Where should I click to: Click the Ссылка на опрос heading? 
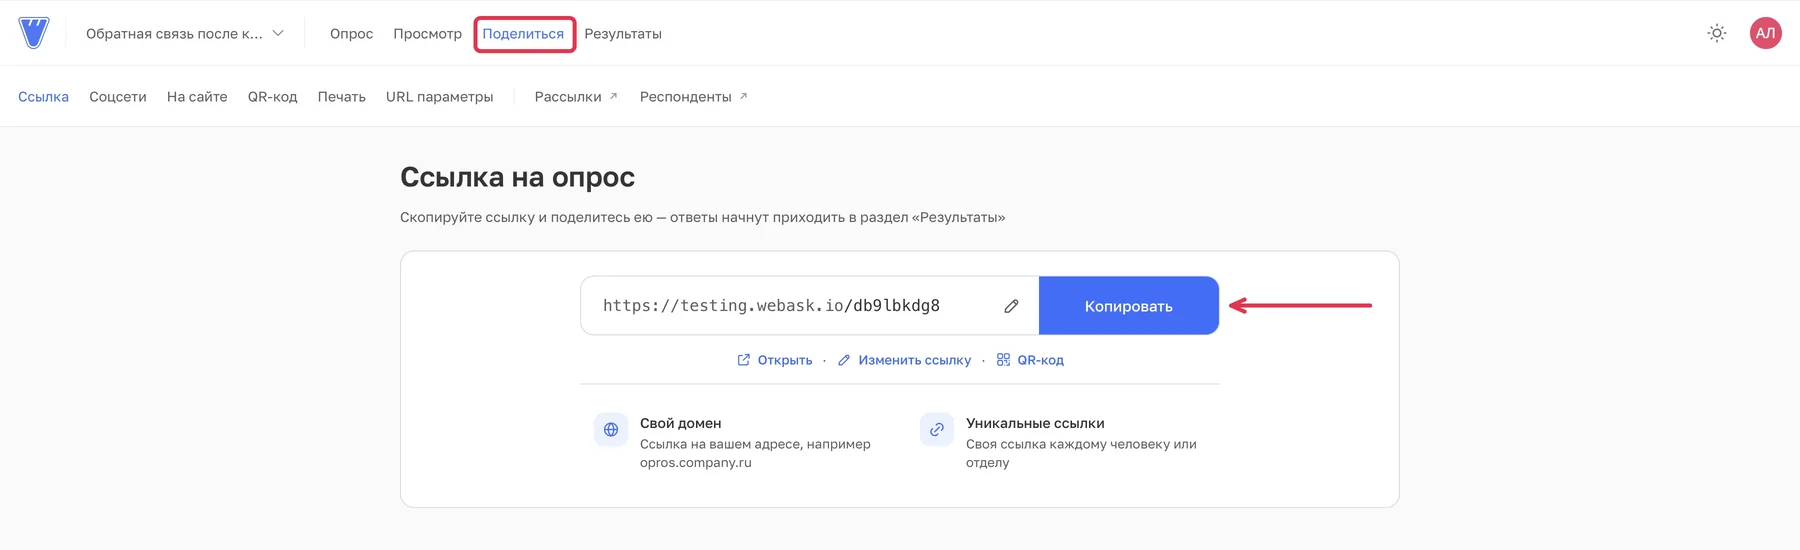click(x=517, y=177)
